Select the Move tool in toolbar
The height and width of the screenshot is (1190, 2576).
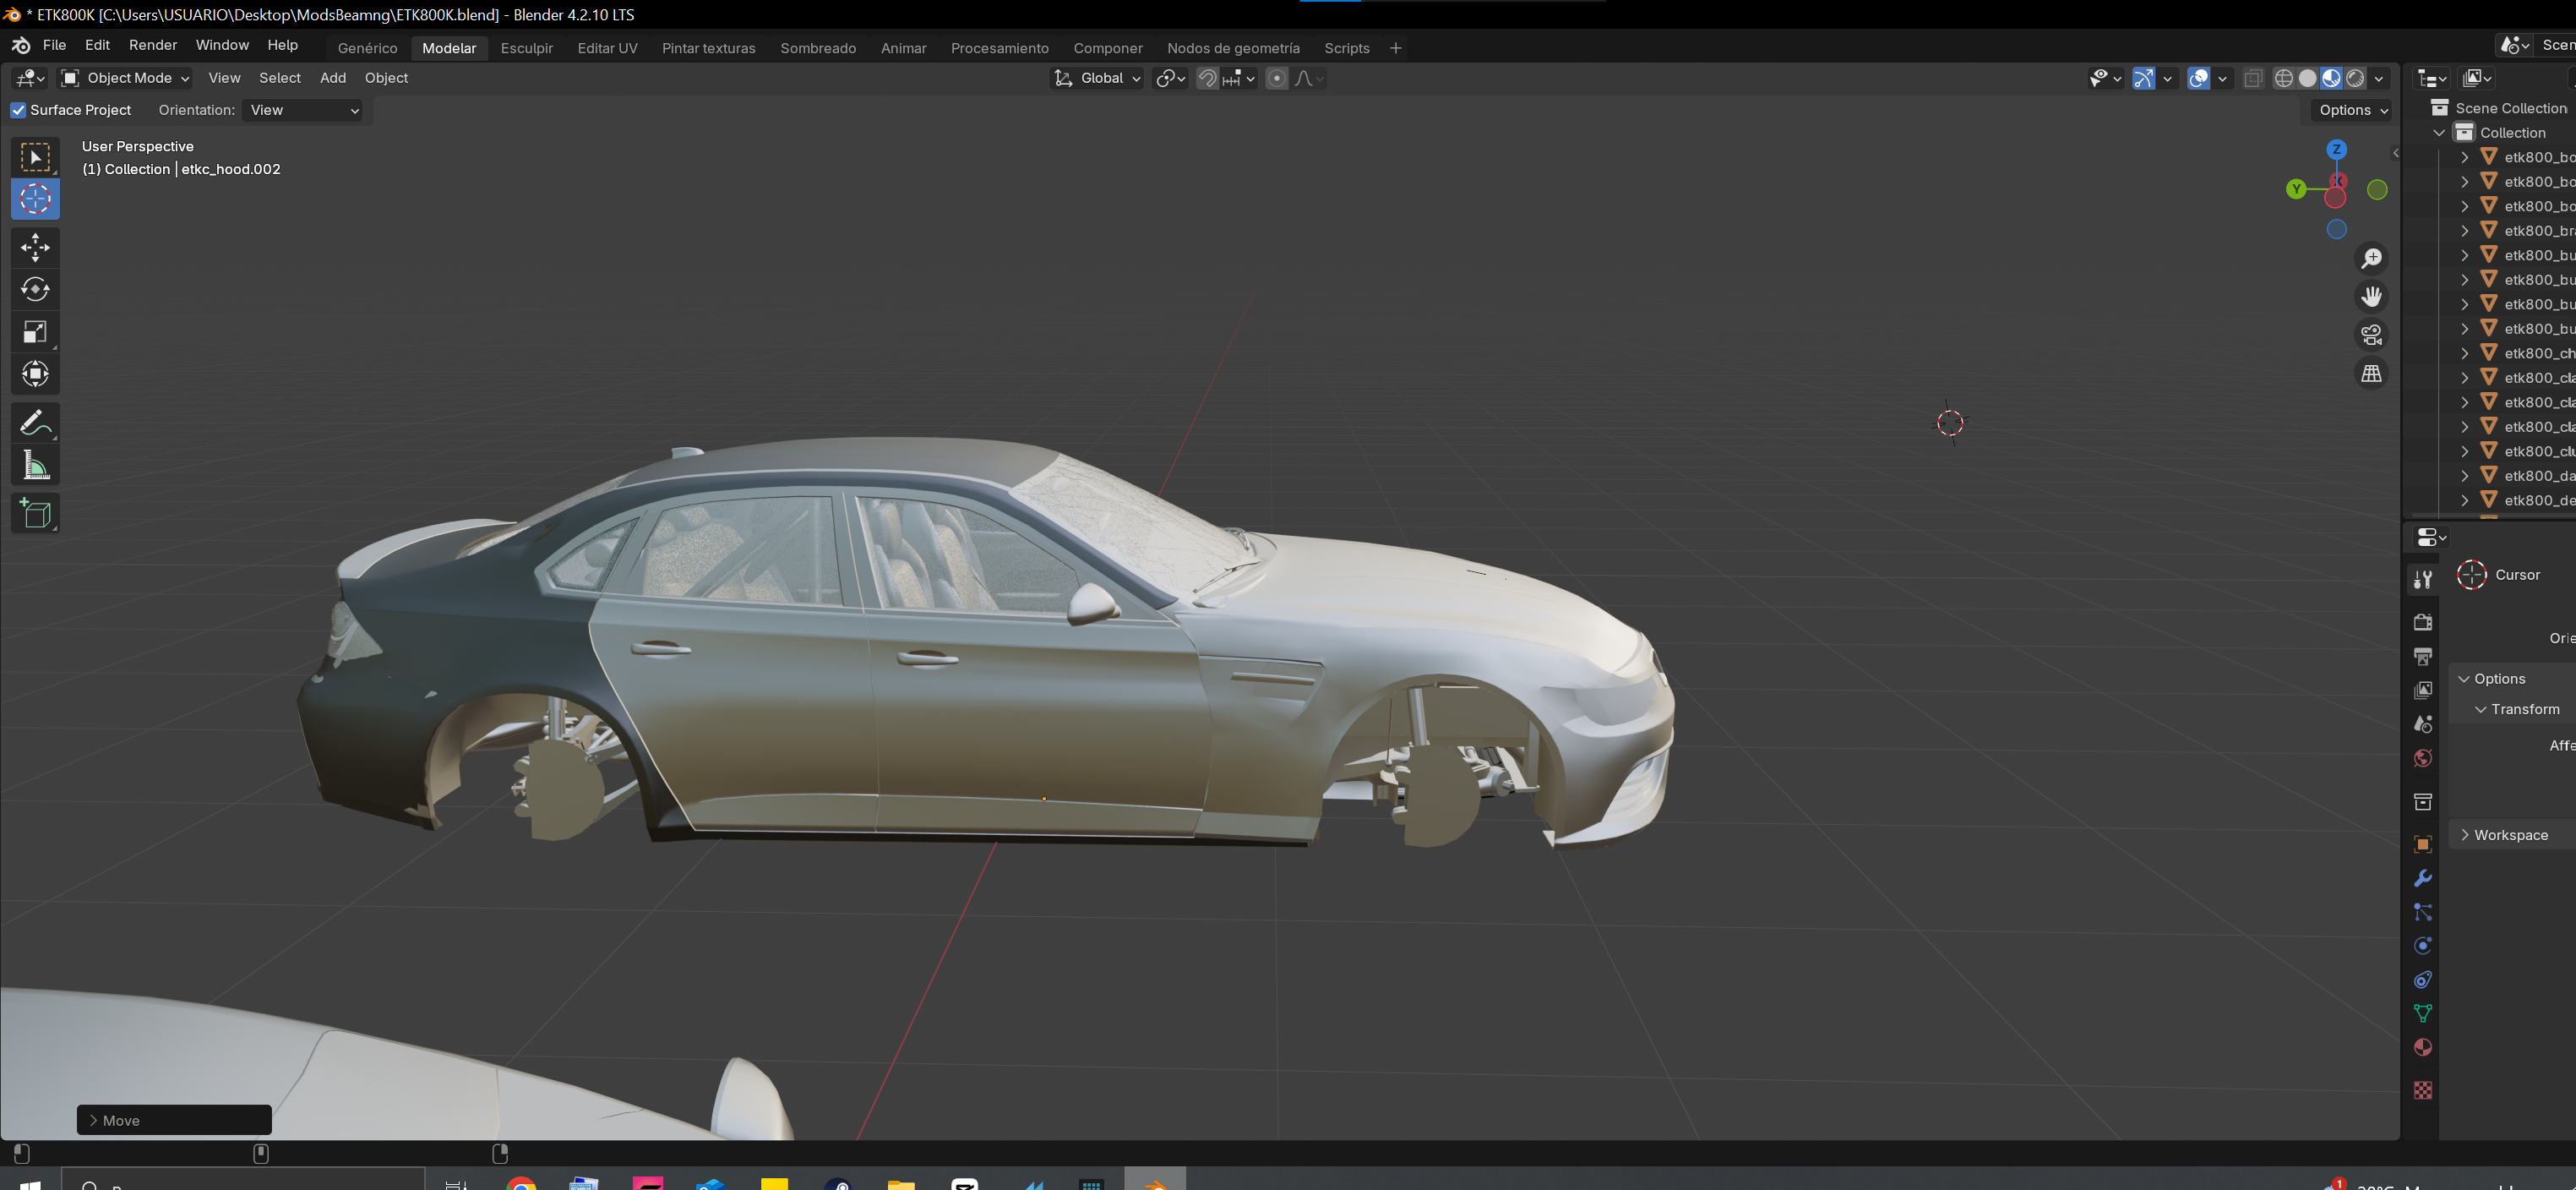point(35,247)
